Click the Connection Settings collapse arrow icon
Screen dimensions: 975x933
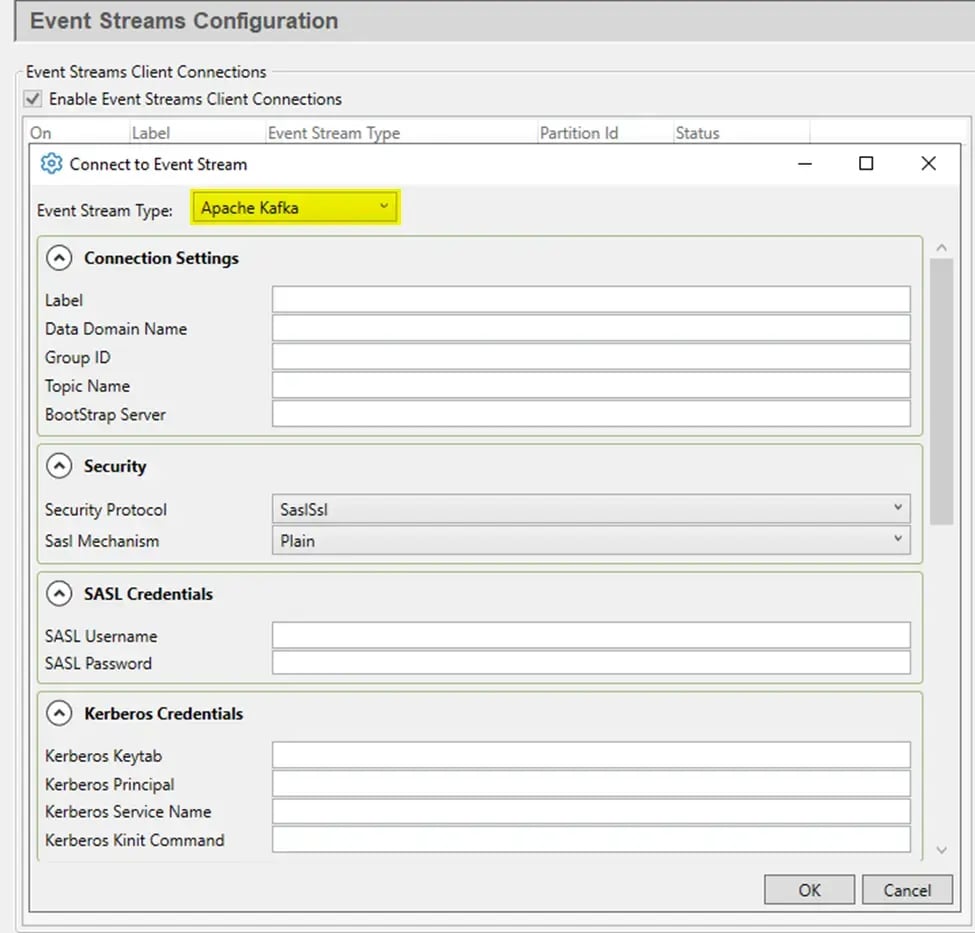(x=59, y=258)
